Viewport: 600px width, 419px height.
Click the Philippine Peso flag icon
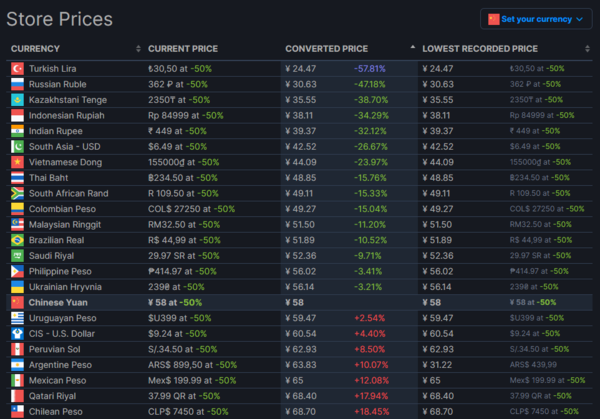click(17, 271)
